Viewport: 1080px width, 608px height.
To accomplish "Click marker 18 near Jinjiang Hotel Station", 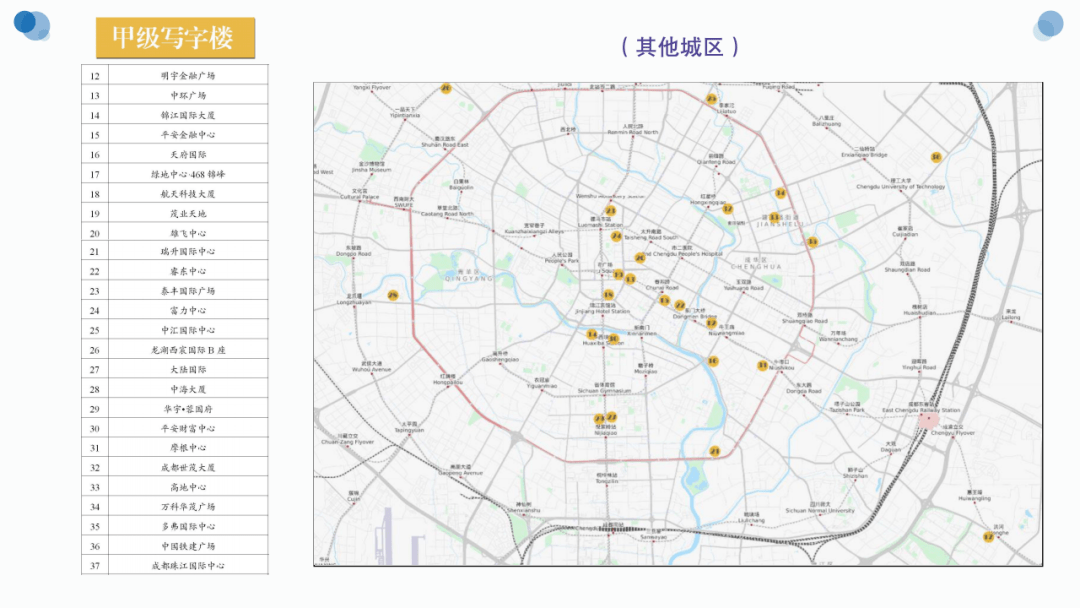I will [608, 294].
